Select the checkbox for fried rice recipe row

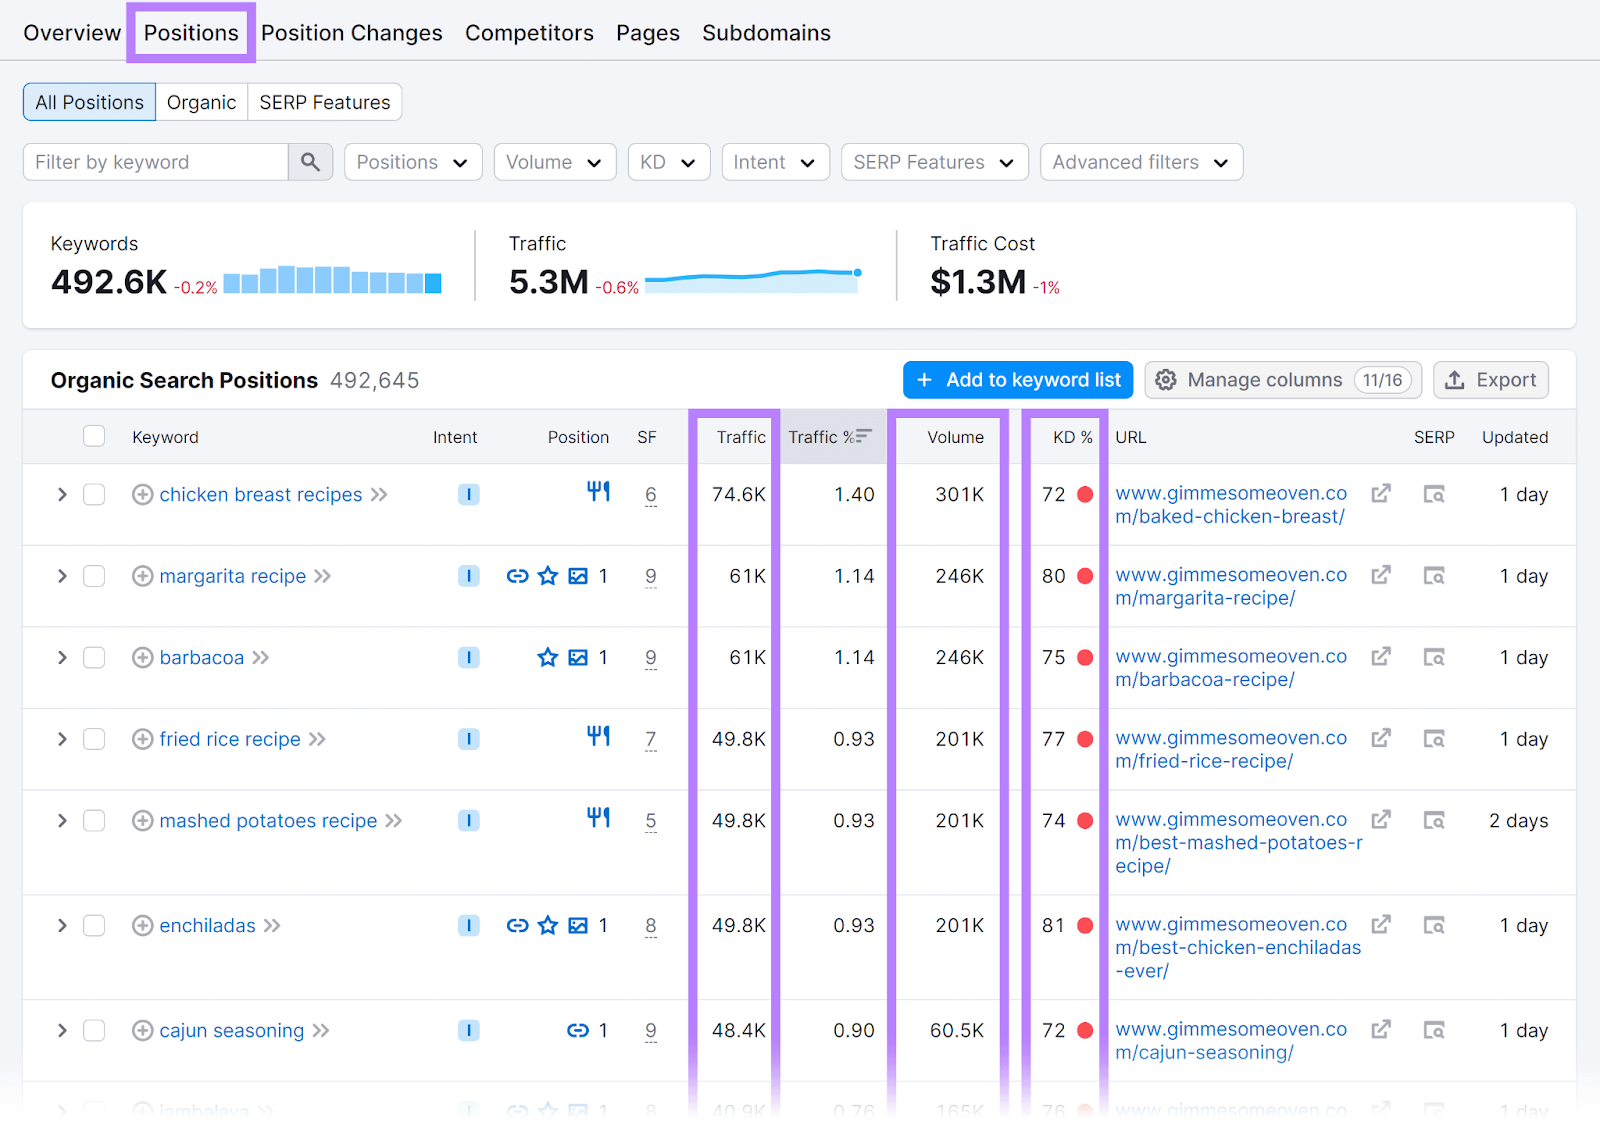[x=94, y=739]
